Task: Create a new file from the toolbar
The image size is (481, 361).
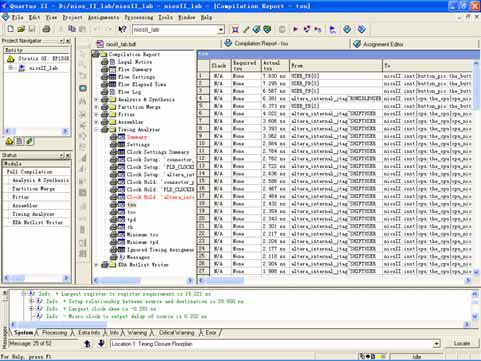Action: [x=11, y=29]
